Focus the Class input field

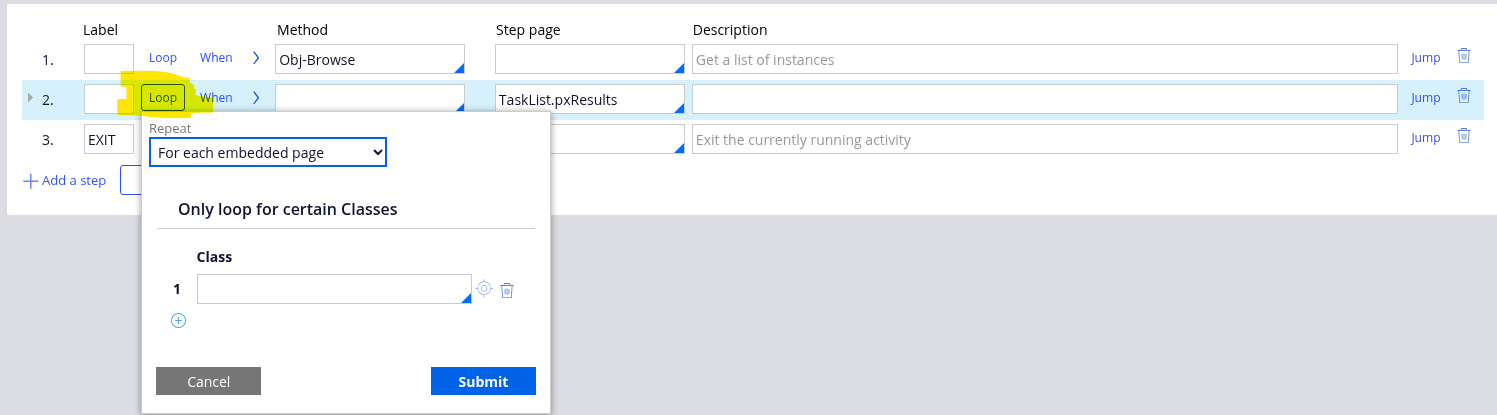pos(333,289)
